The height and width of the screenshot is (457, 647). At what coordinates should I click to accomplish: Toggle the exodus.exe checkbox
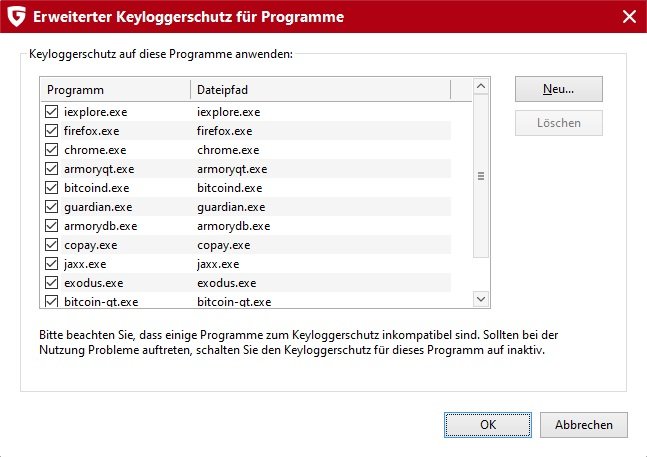click(52, 283)
